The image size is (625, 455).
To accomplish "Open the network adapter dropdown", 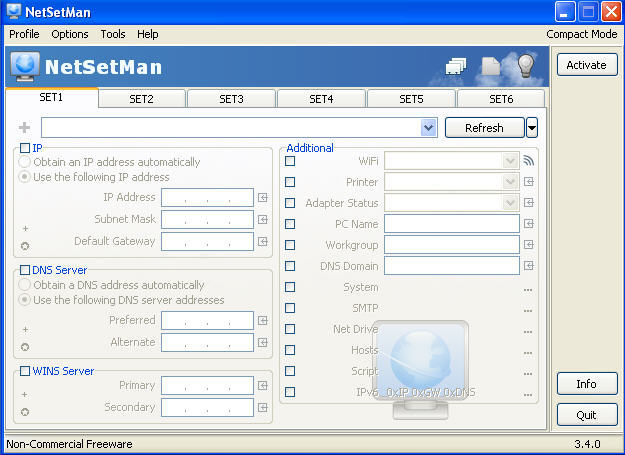I will [x=428, y=128].
